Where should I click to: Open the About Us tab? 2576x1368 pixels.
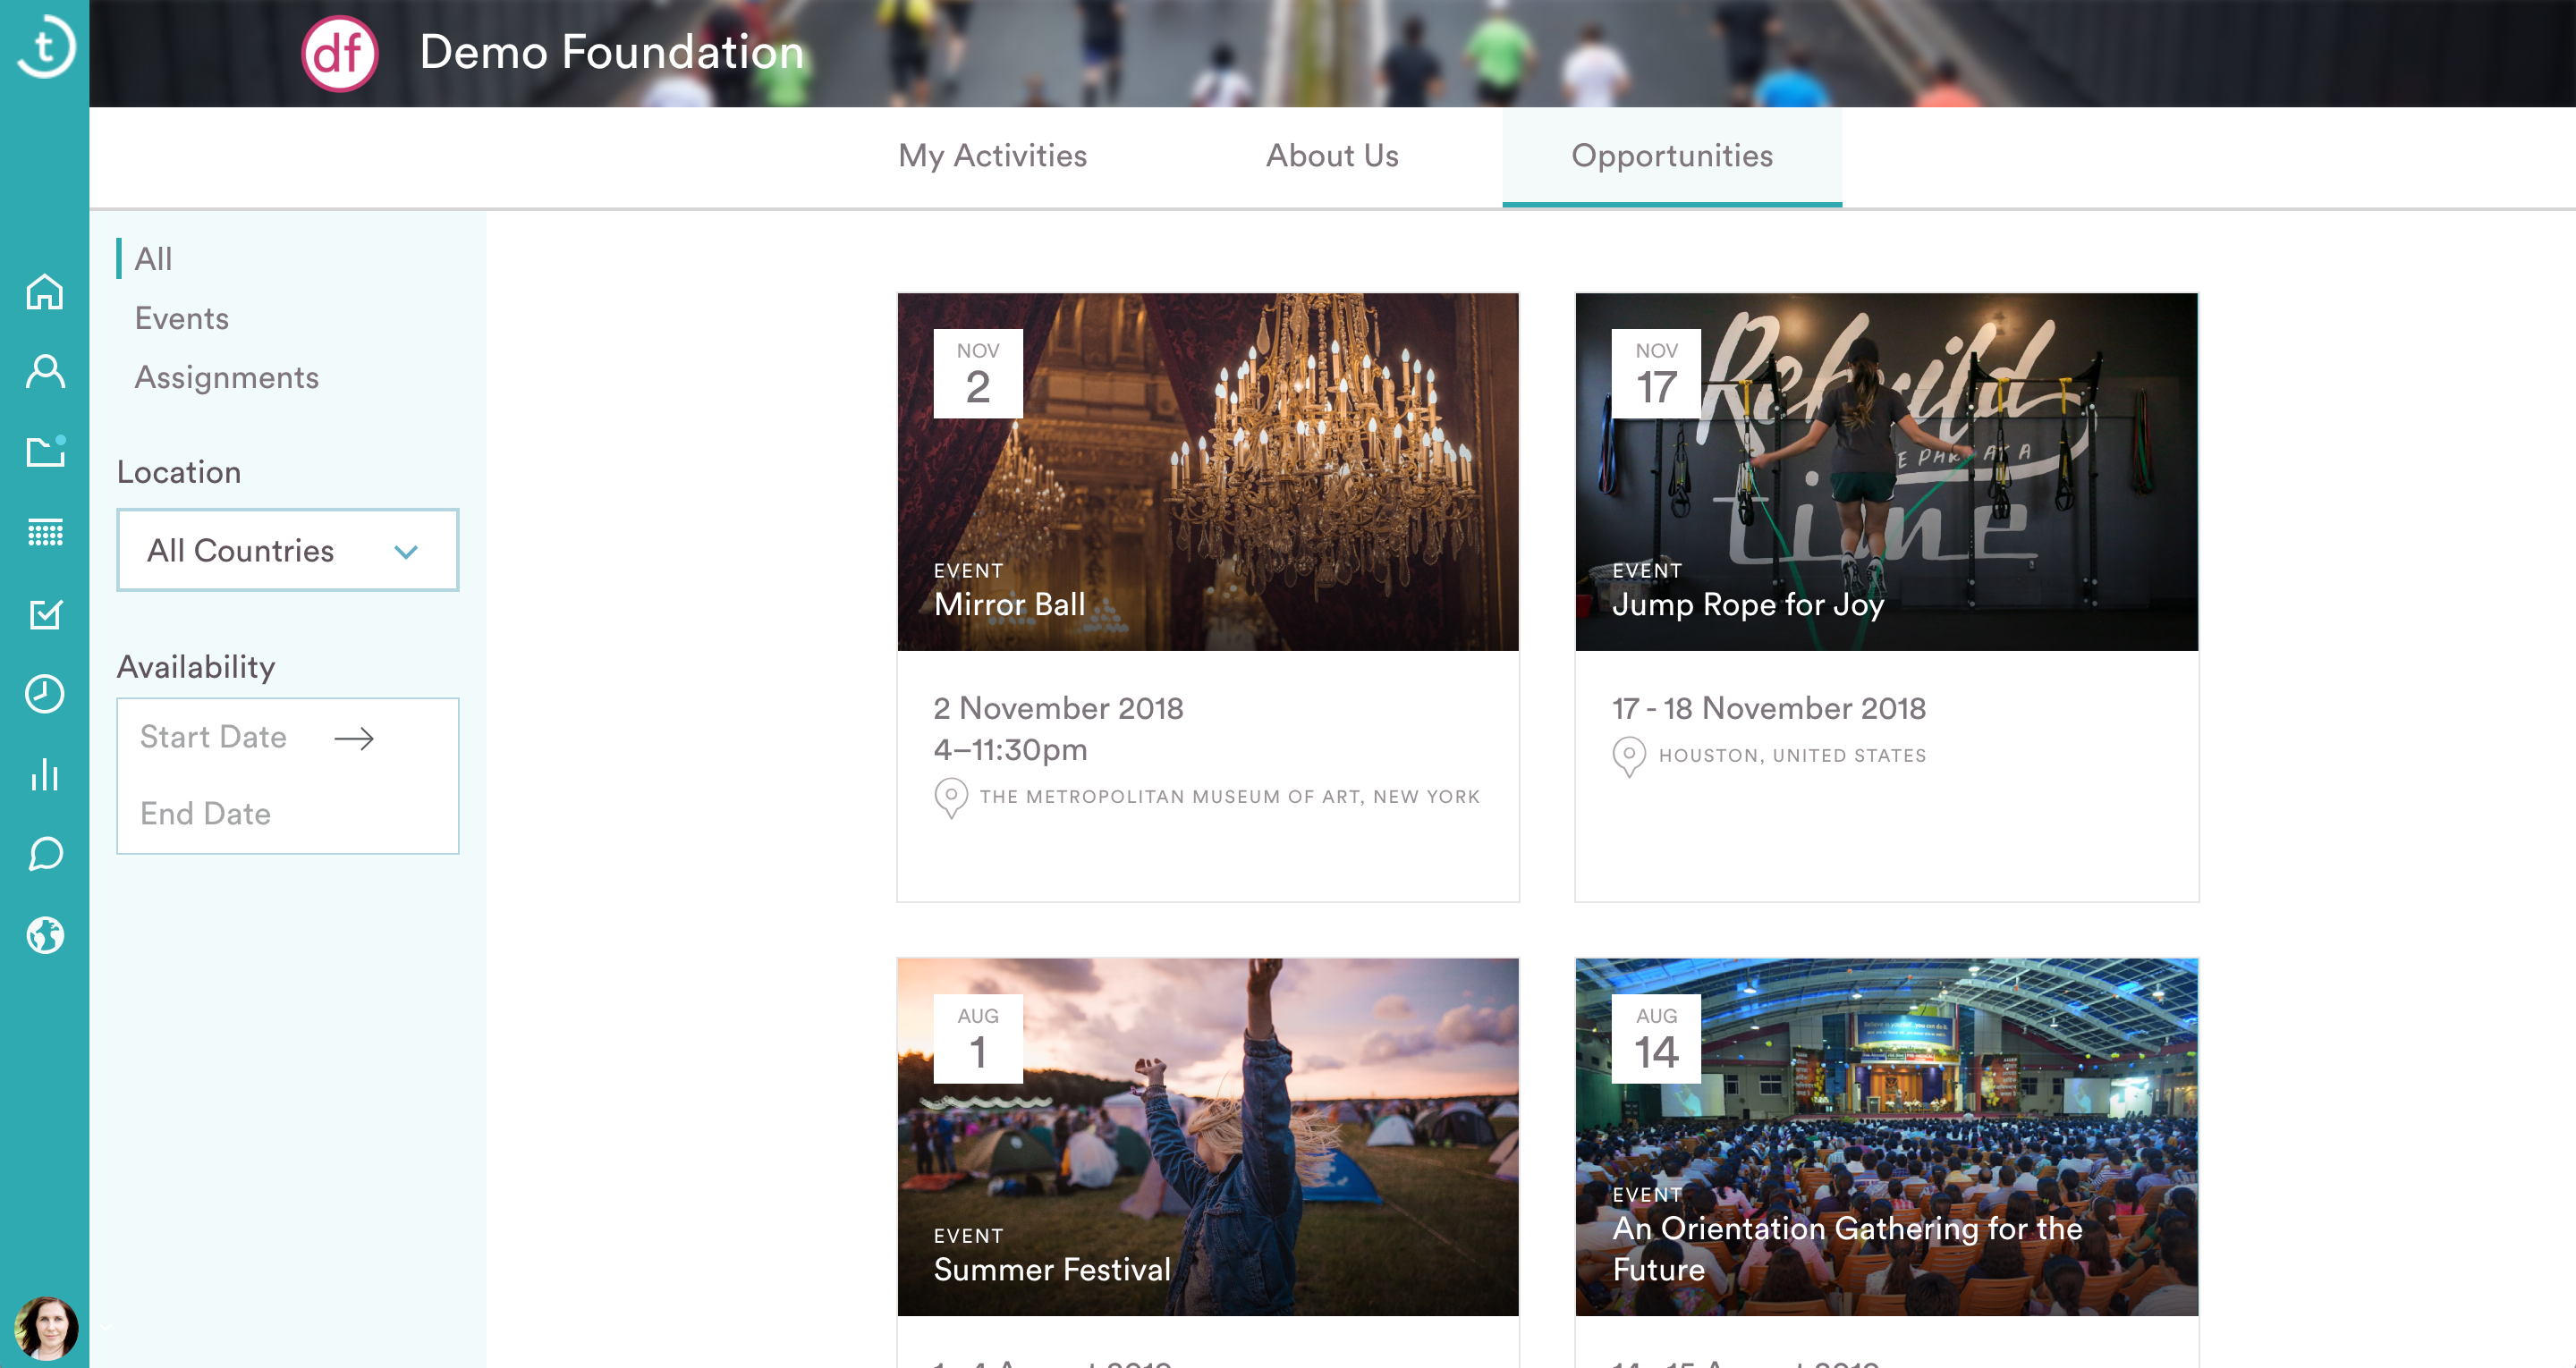pyautogui.click(x=1334, y=156)
